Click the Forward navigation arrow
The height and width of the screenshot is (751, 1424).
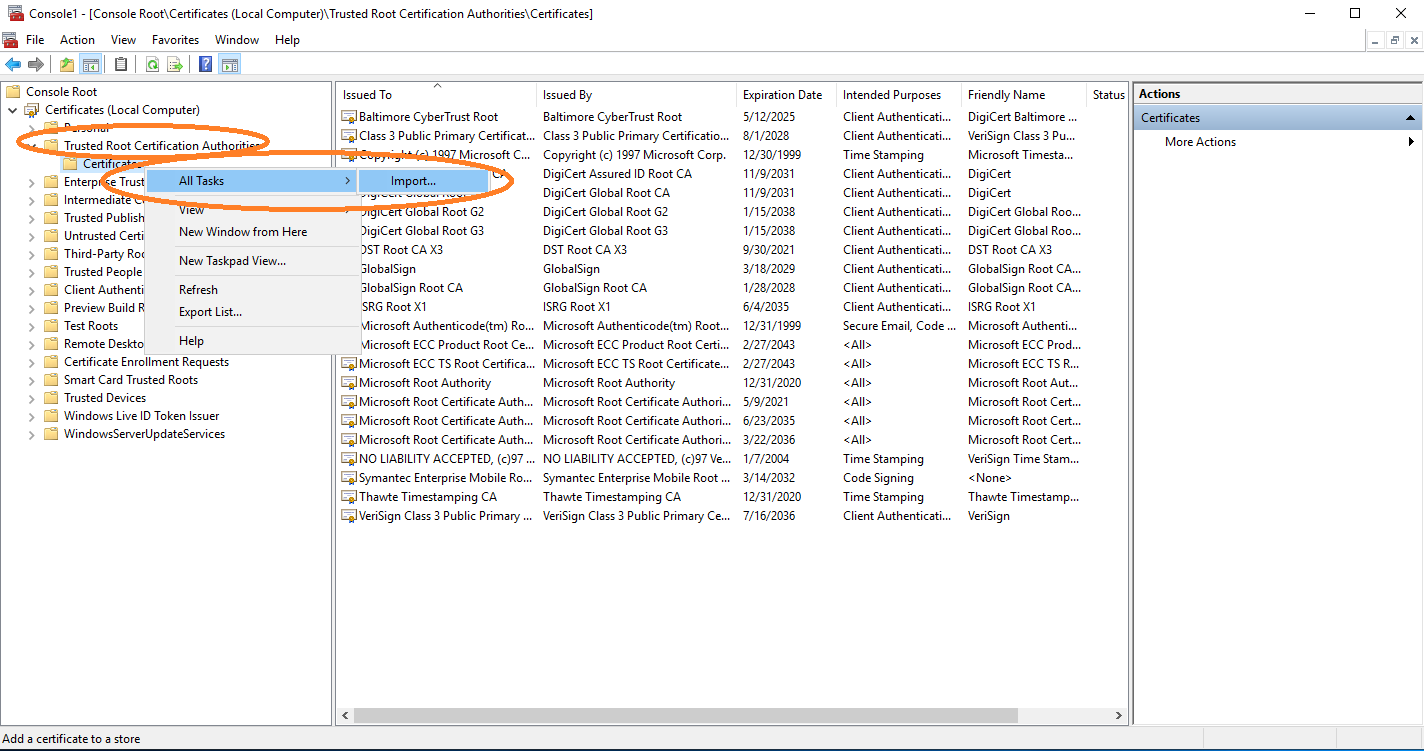(x=36, y=64)
